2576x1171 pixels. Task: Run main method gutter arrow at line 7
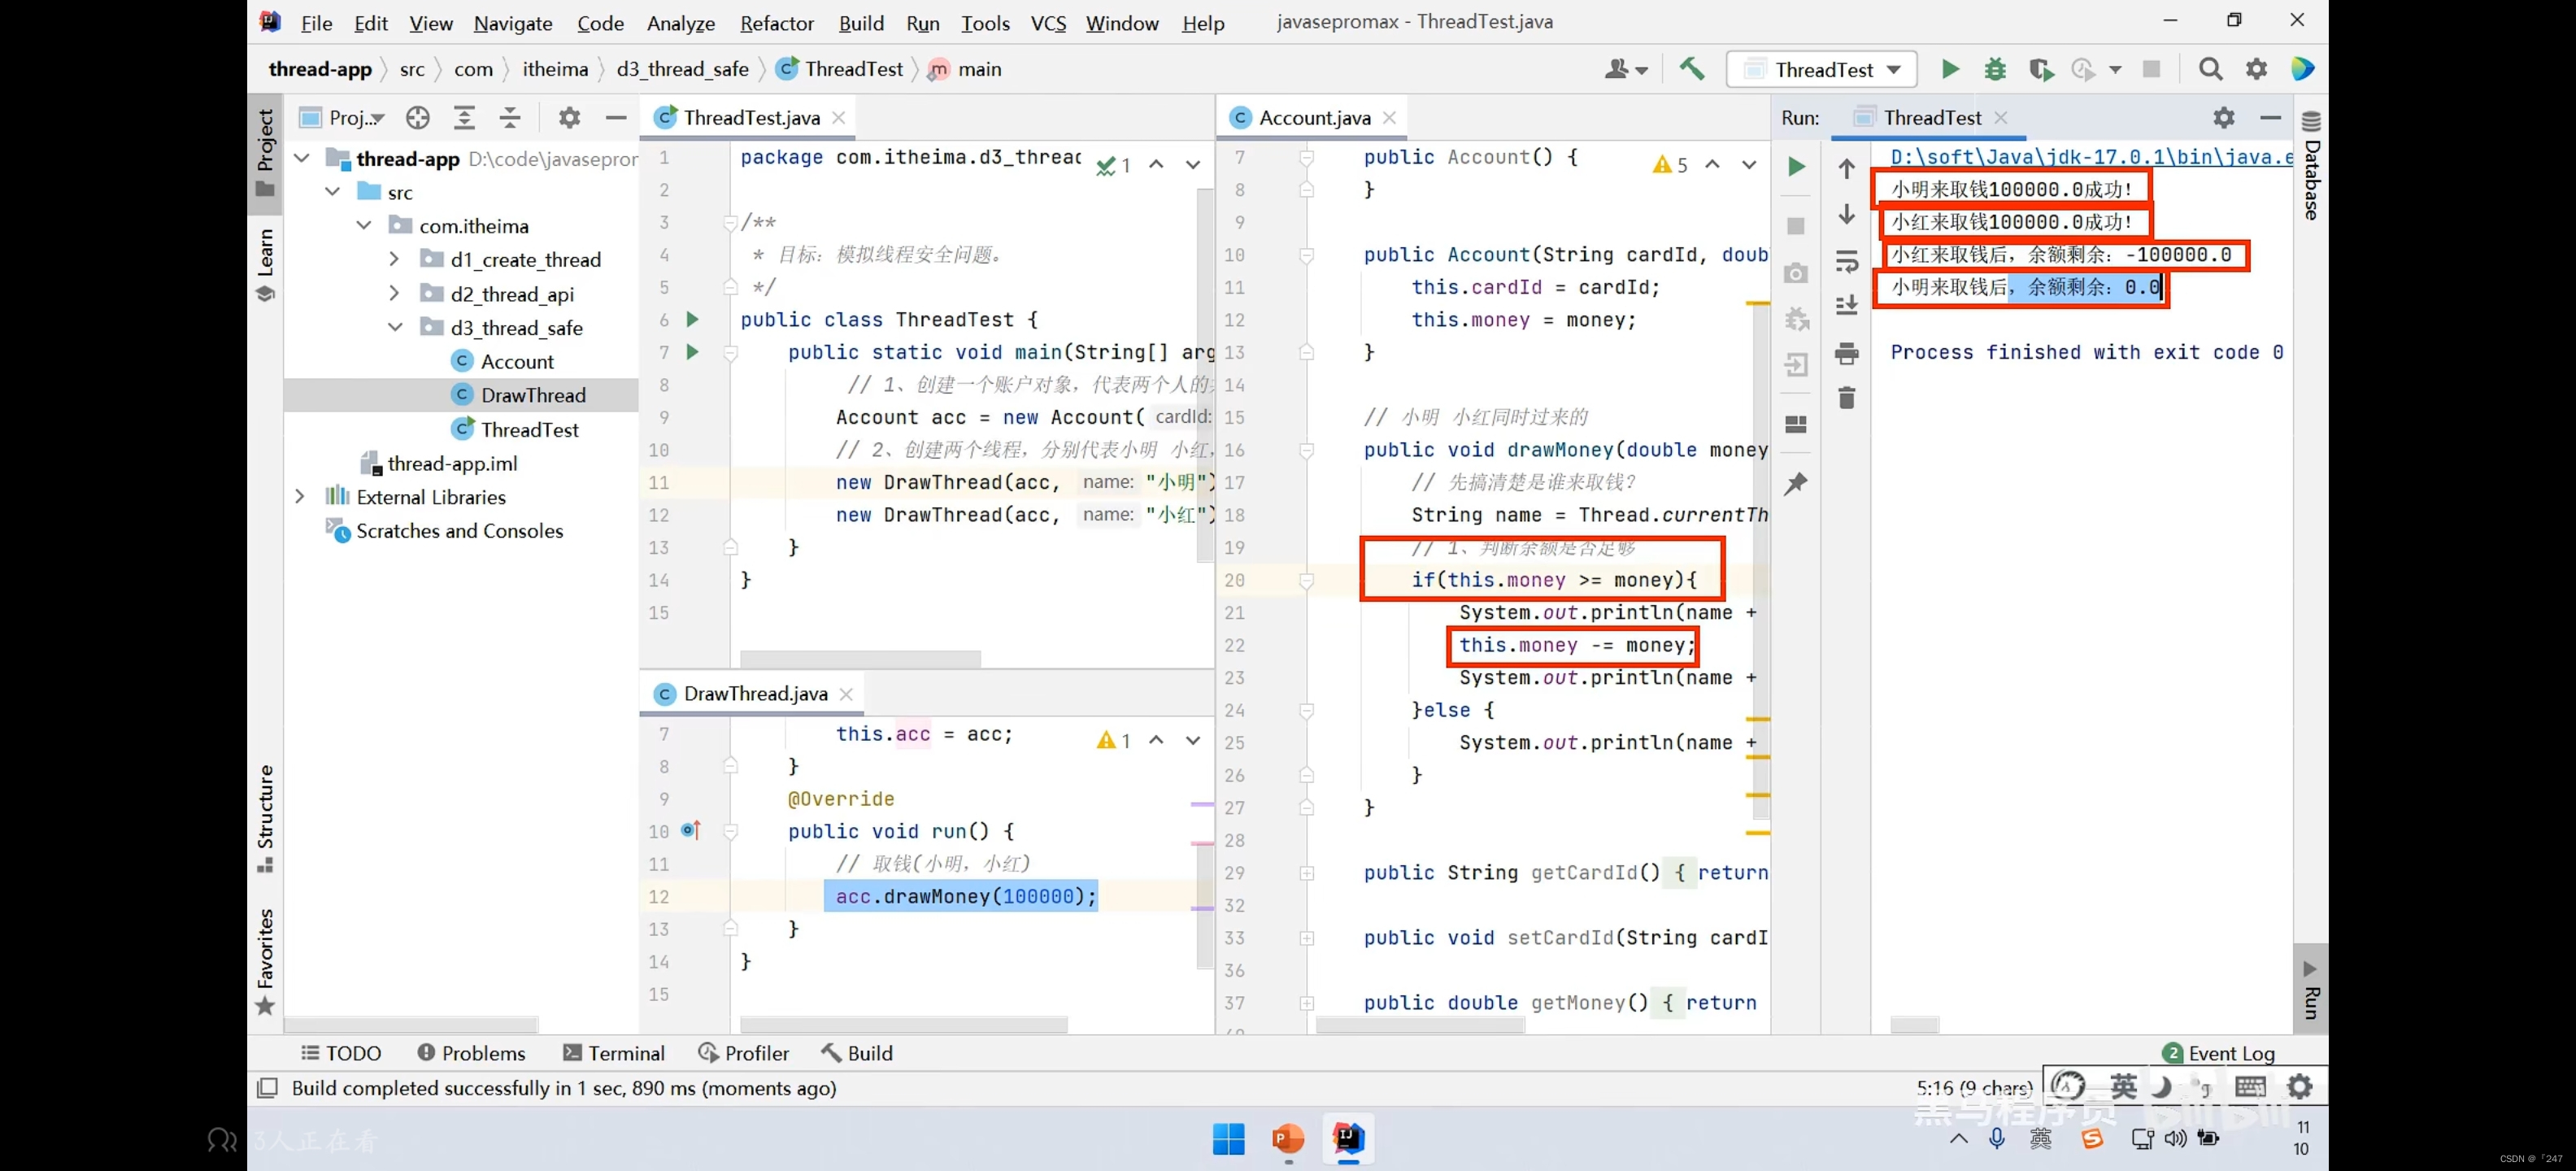692,352
